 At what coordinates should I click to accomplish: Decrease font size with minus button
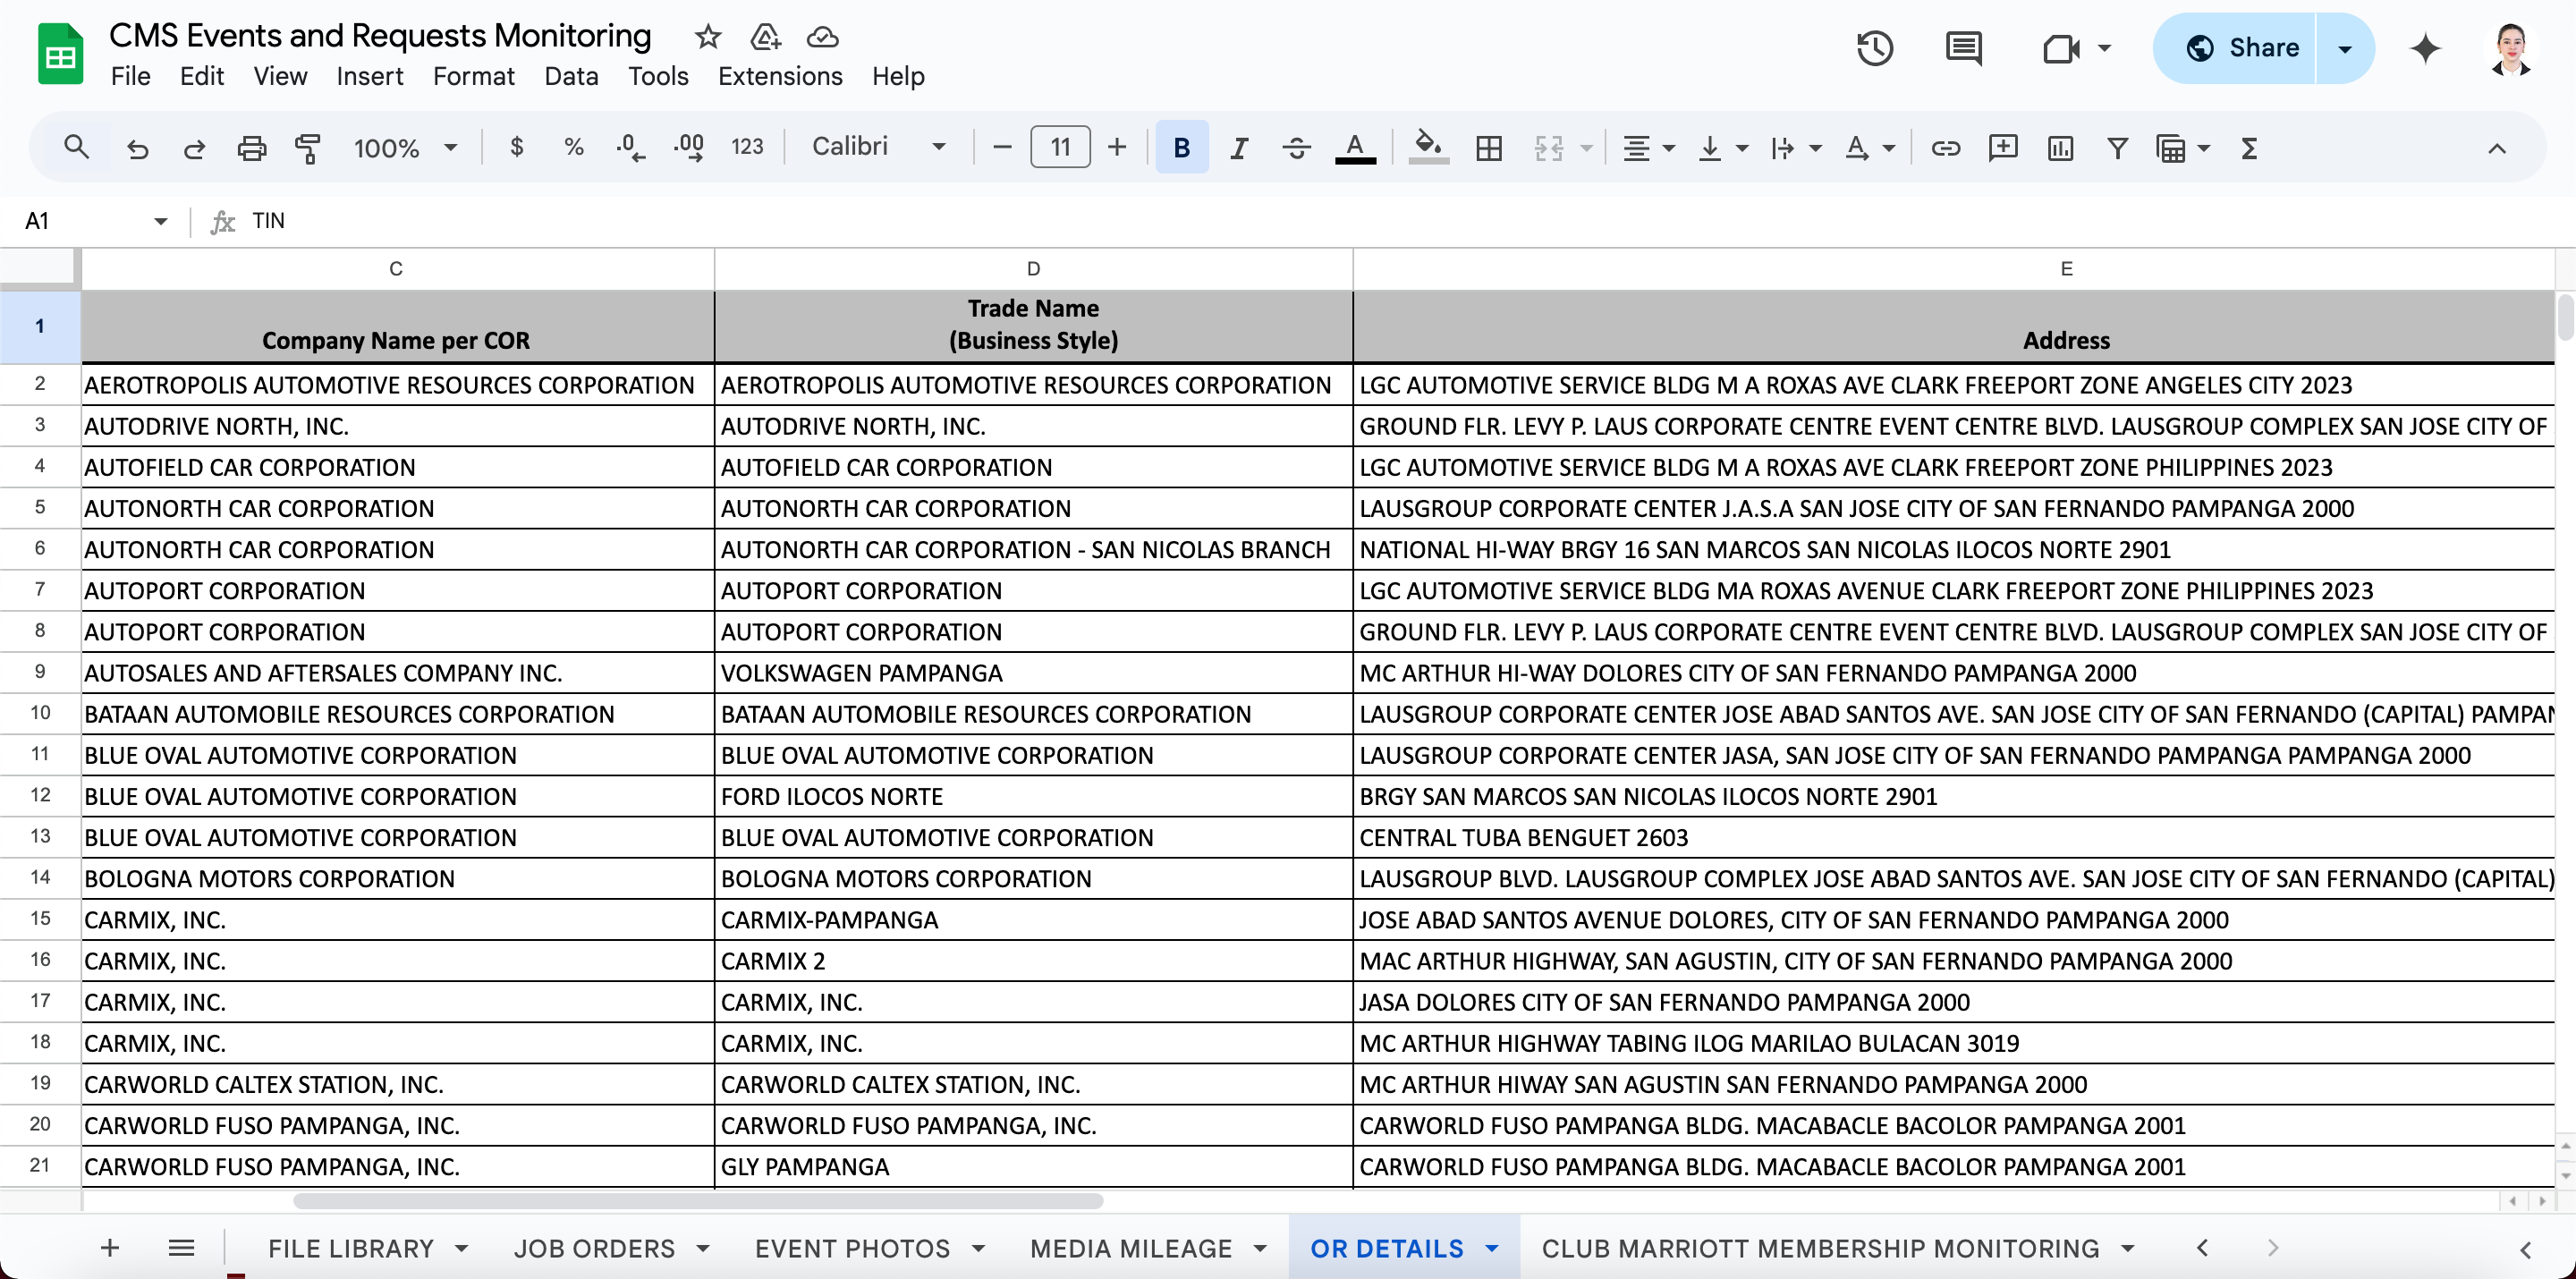(1002, 148)
